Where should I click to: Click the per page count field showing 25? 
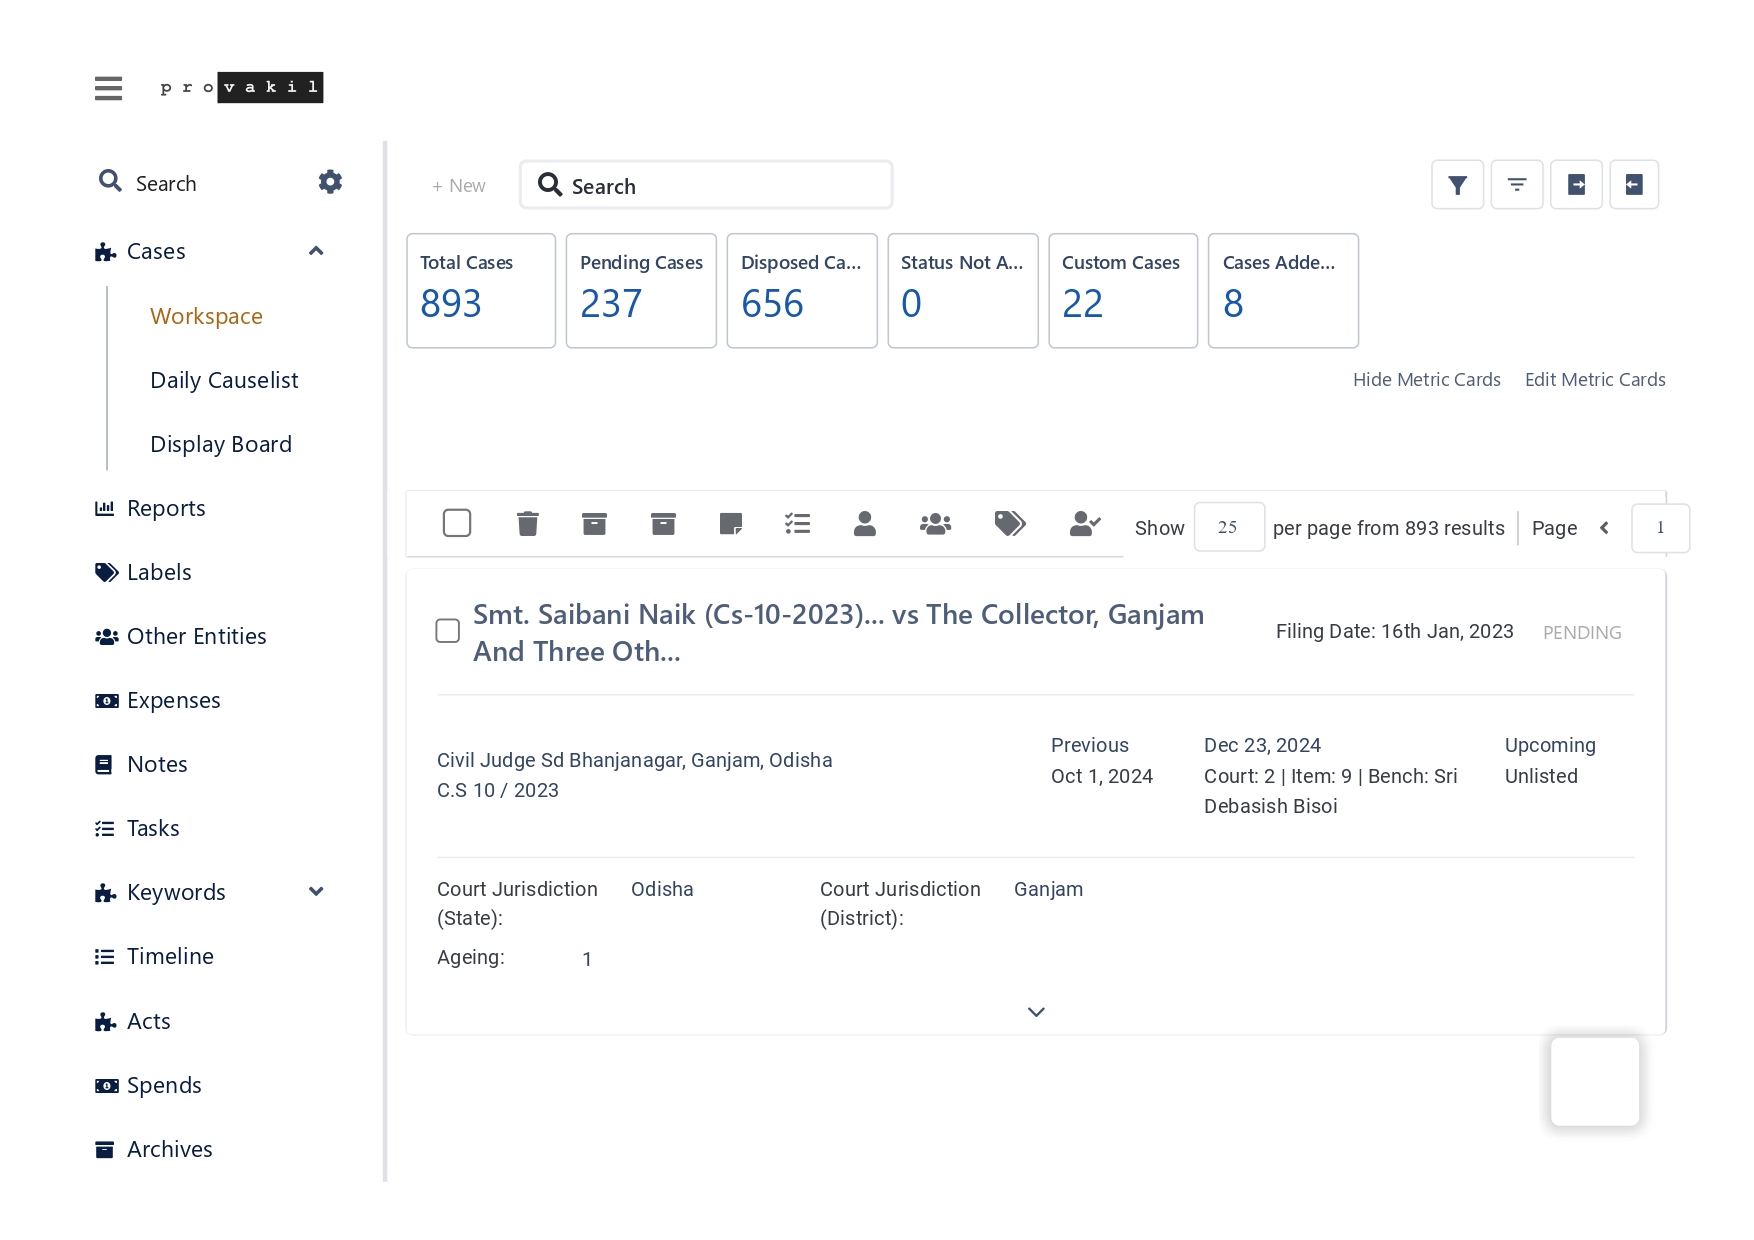point(1229,527)
